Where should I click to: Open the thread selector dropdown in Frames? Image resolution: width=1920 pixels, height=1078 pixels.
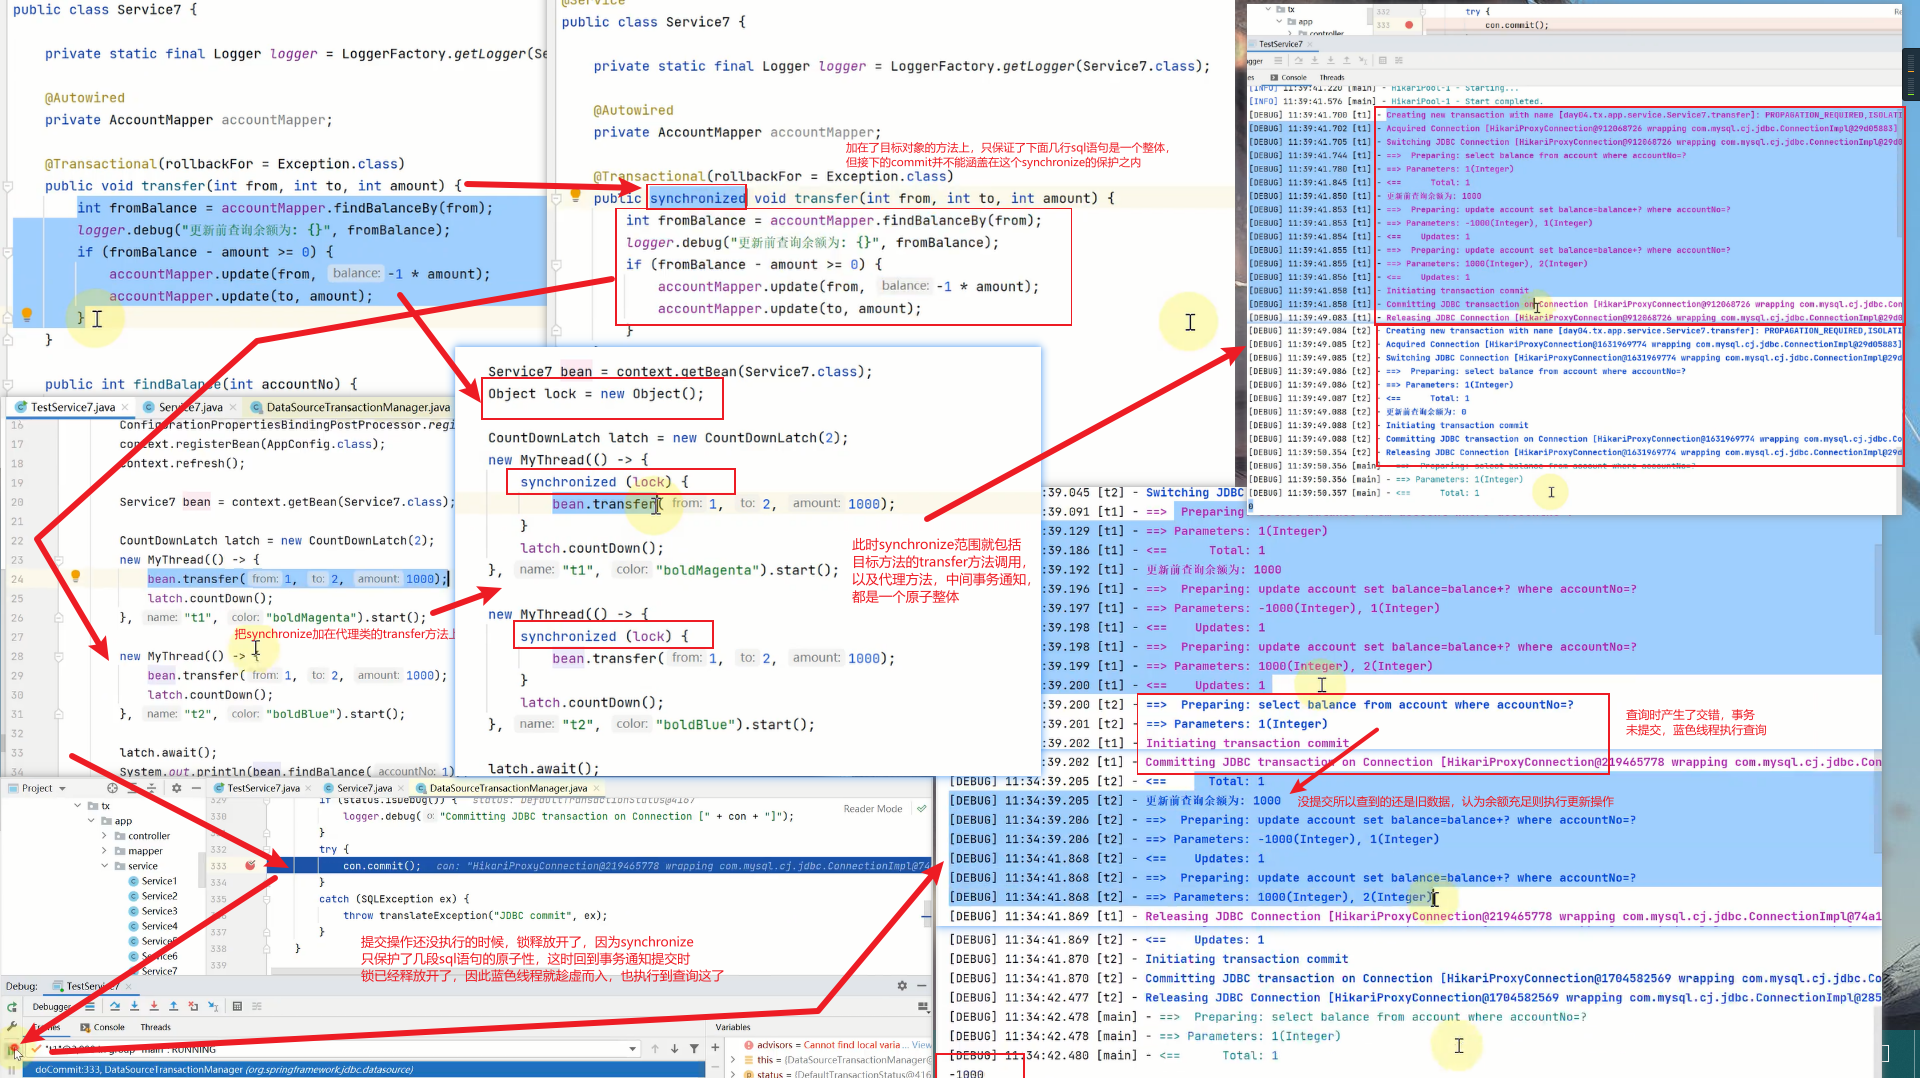(x=632, y=1049)
